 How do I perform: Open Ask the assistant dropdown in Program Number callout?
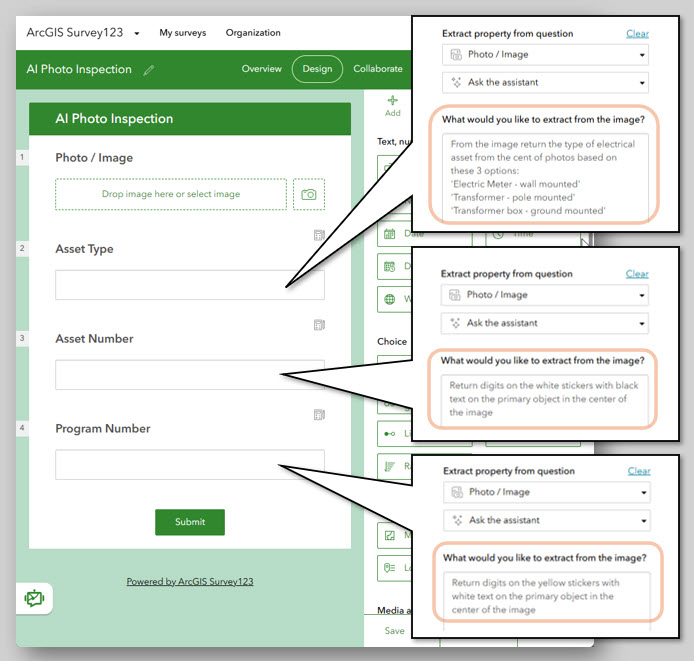[547, 520]
